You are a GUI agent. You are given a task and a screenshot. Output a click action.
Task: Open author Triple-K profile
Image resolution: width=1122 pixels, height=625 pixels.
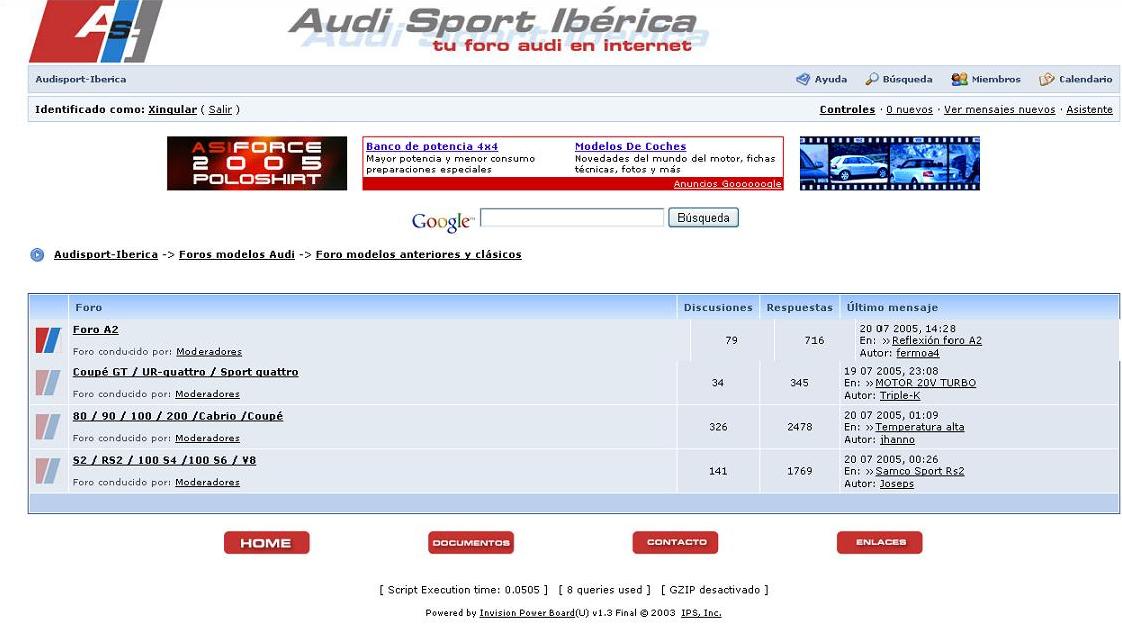pos(900,395)
